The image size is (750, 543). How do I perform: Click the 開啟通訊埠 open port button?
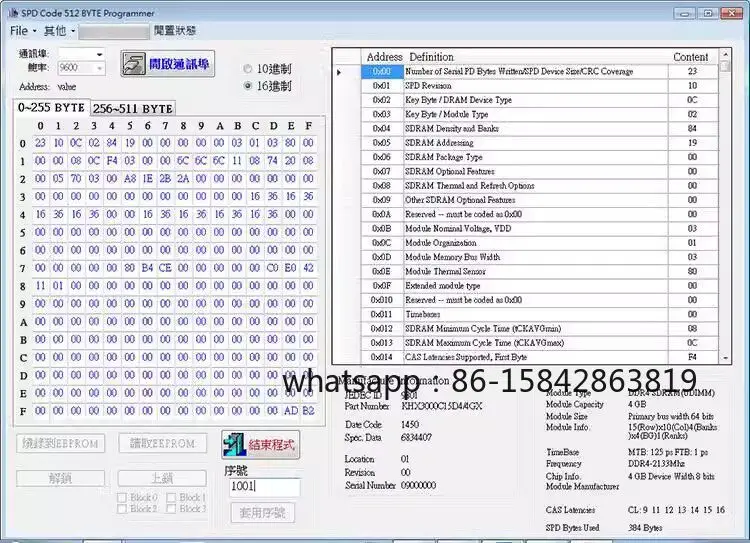pos(167,64)
